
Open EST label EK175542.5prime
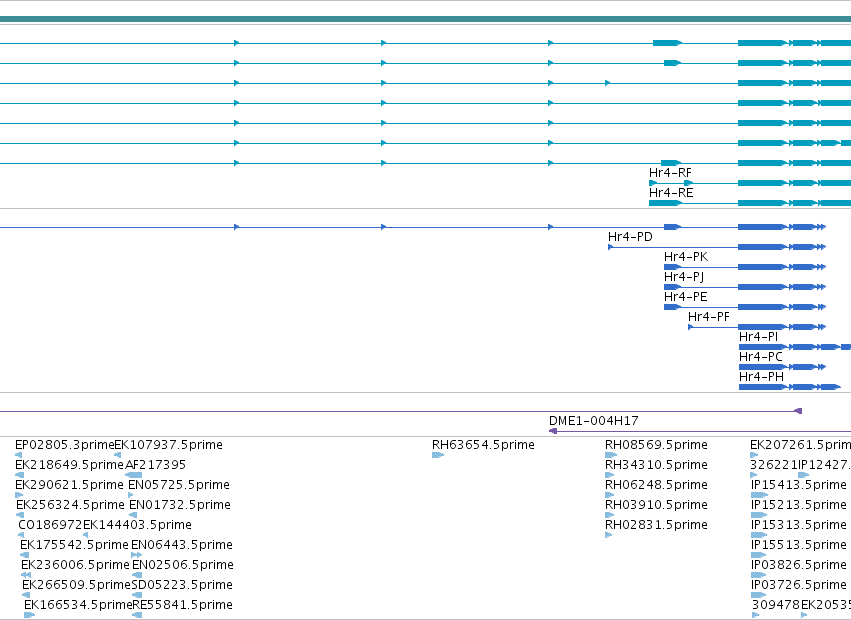point(74,545)
